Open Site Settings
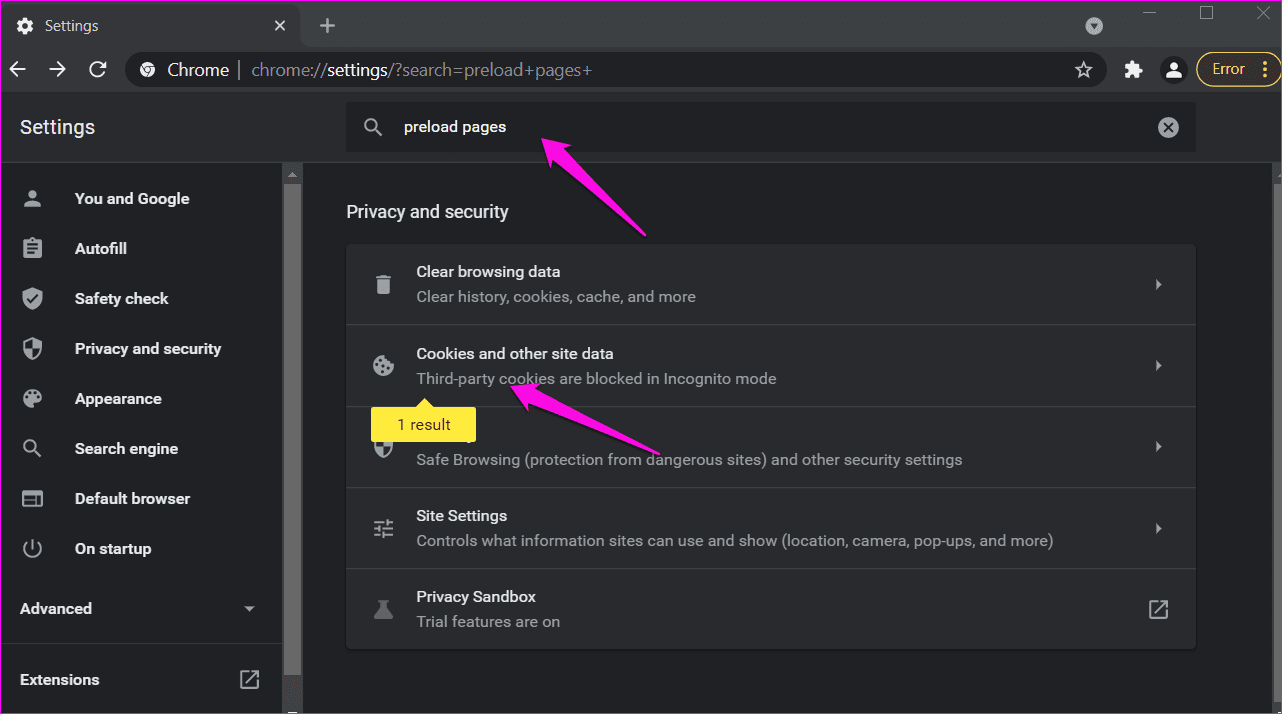Image resolution: width=1282 pixels, height=714 pixels. (770, 528)
